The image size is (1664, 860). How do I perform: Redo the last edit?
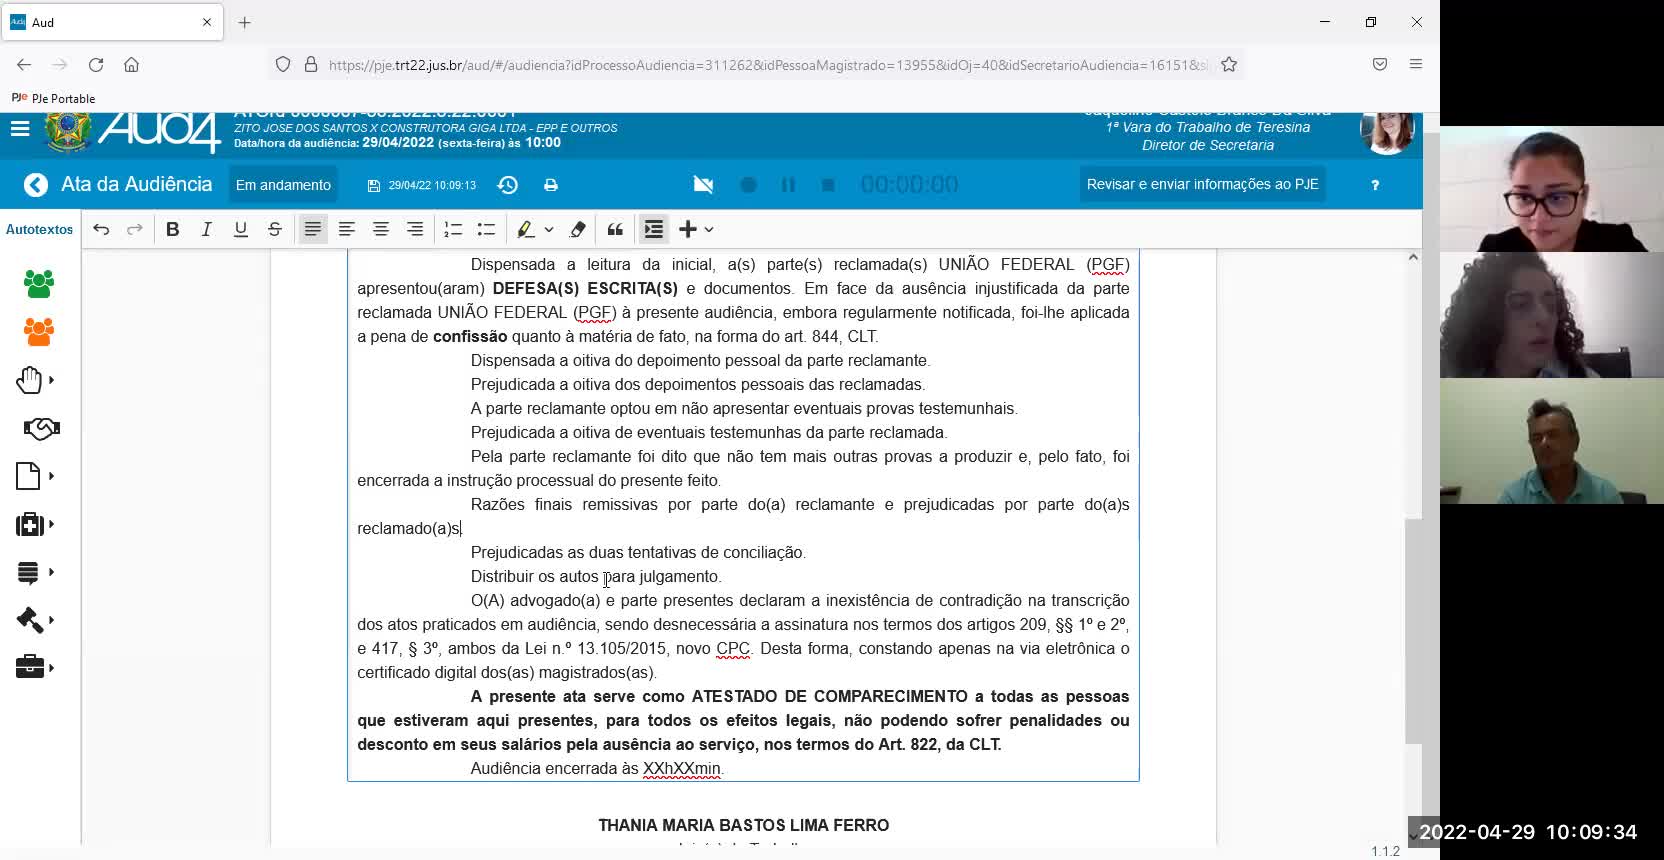[x=134, y=229]
